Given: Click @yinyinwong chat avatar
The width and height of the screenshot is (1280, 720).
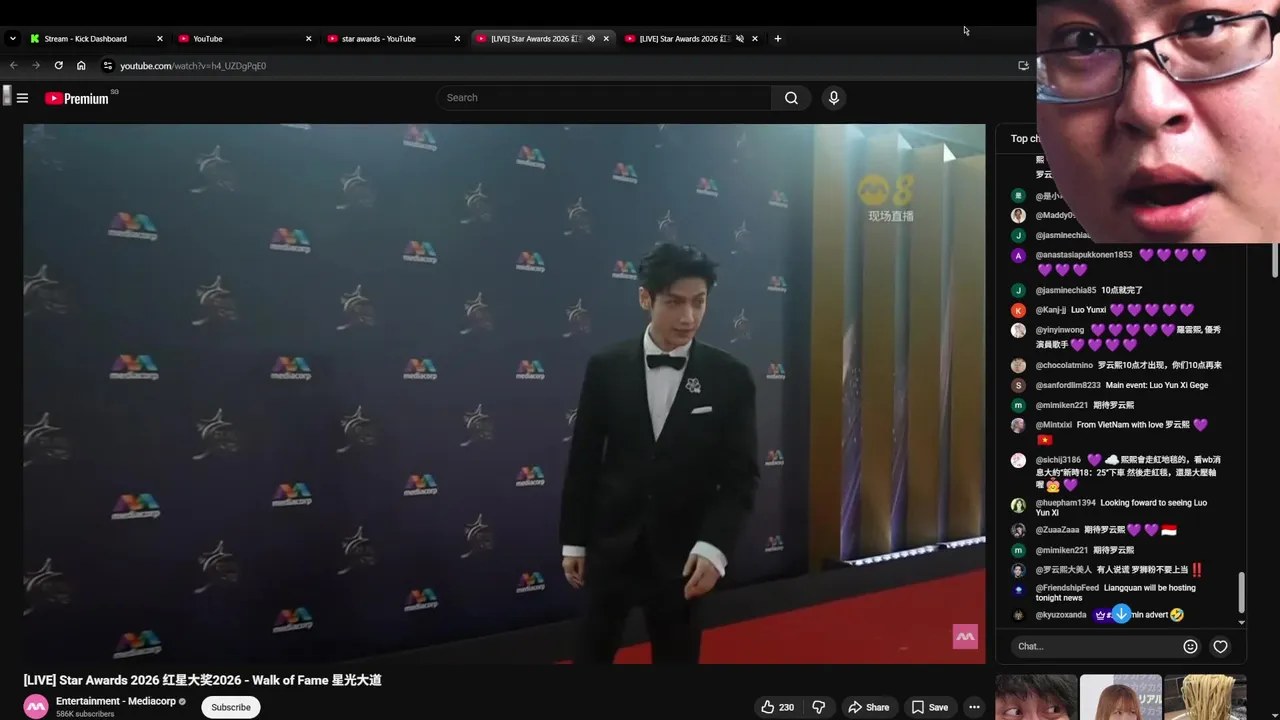Looking at the screenshot, I should [1018, 330].
